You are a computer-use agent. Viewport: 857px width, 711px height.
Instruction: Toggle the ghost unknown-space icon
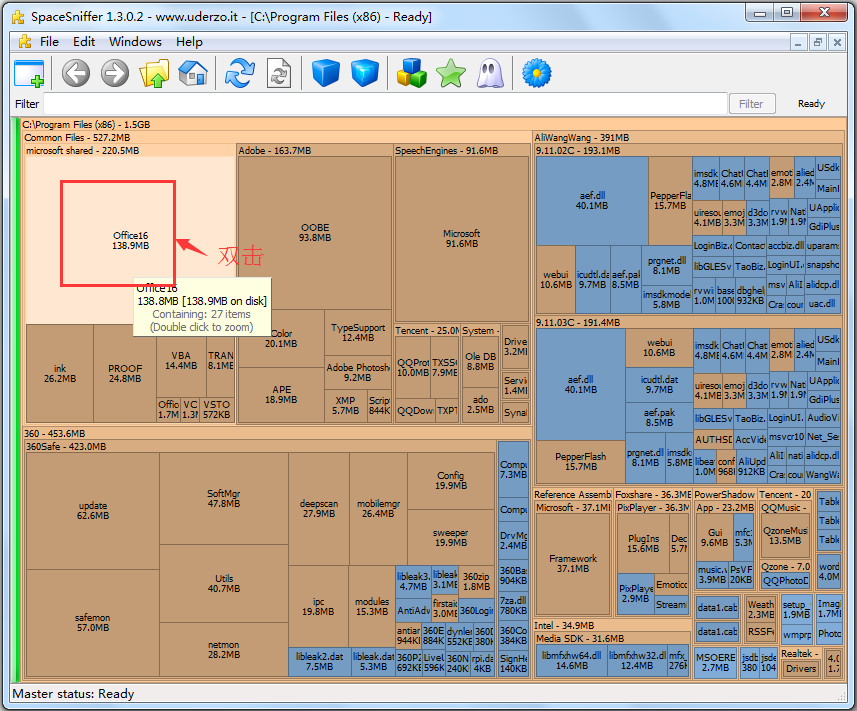(x=490, y=73)
